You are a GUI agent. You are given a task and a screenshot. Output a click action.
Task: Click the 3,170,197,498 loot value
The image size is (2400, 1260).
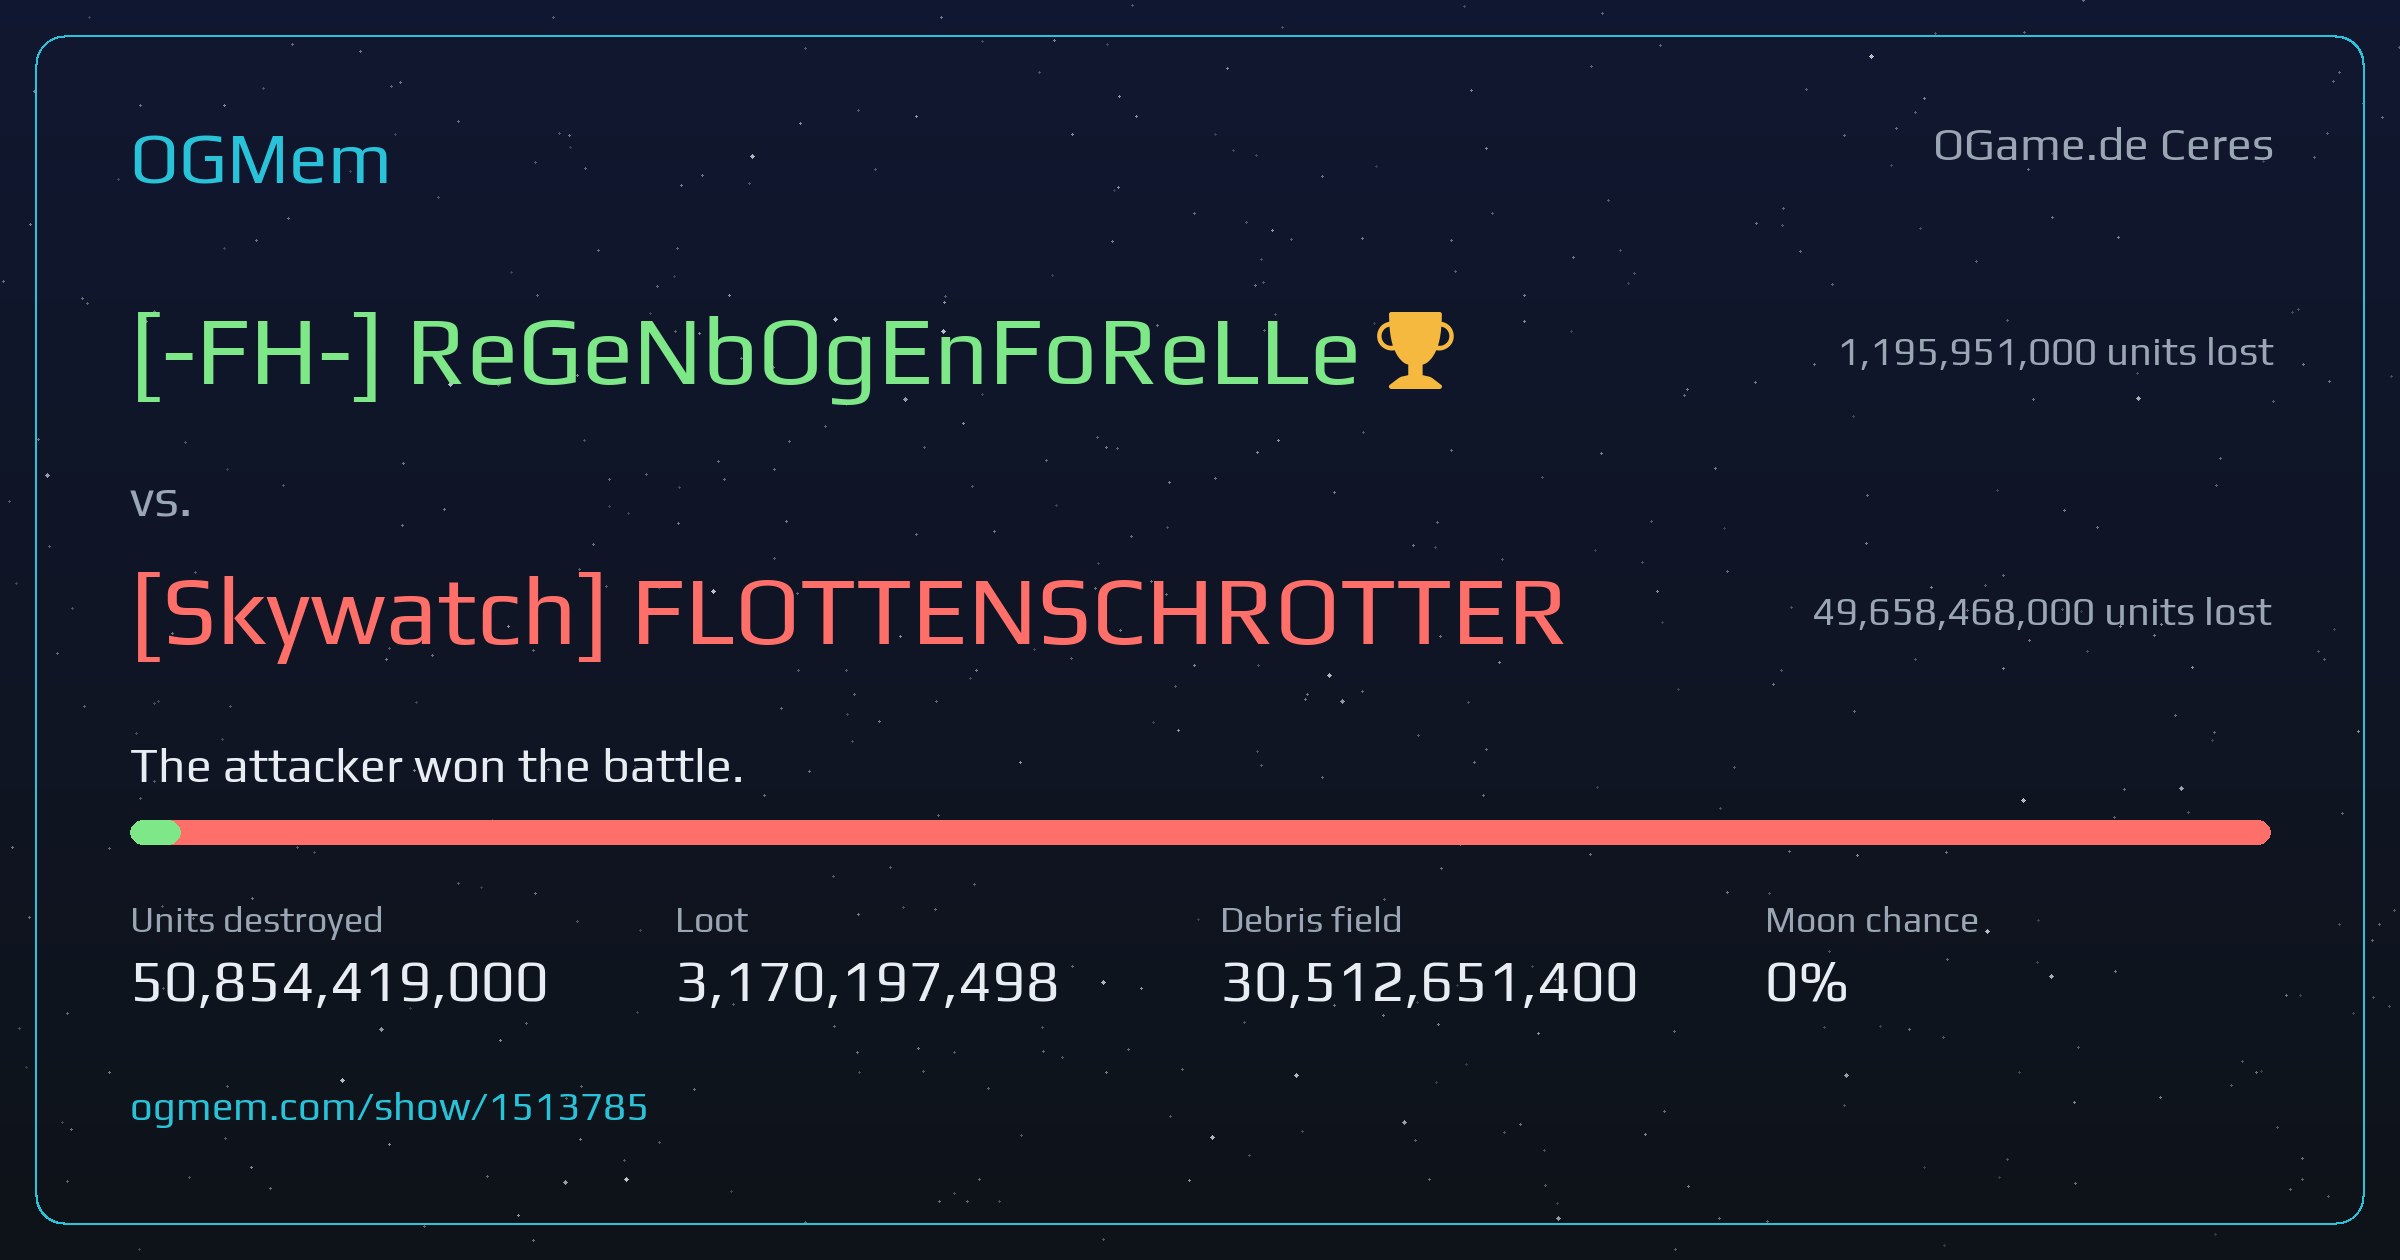point(867,982)
